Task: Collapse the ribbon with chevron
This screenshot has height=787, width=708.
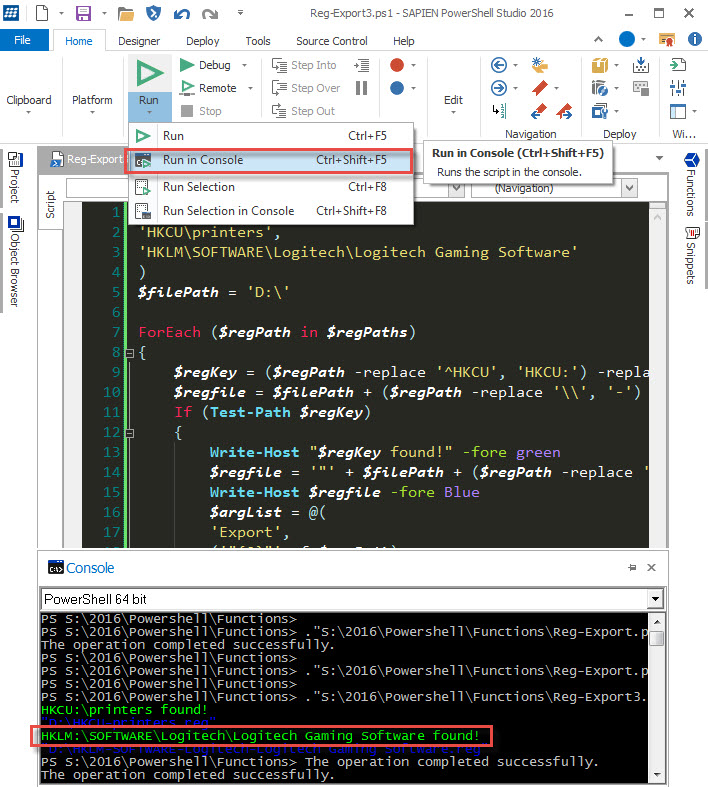Action: tap(598, 39)
